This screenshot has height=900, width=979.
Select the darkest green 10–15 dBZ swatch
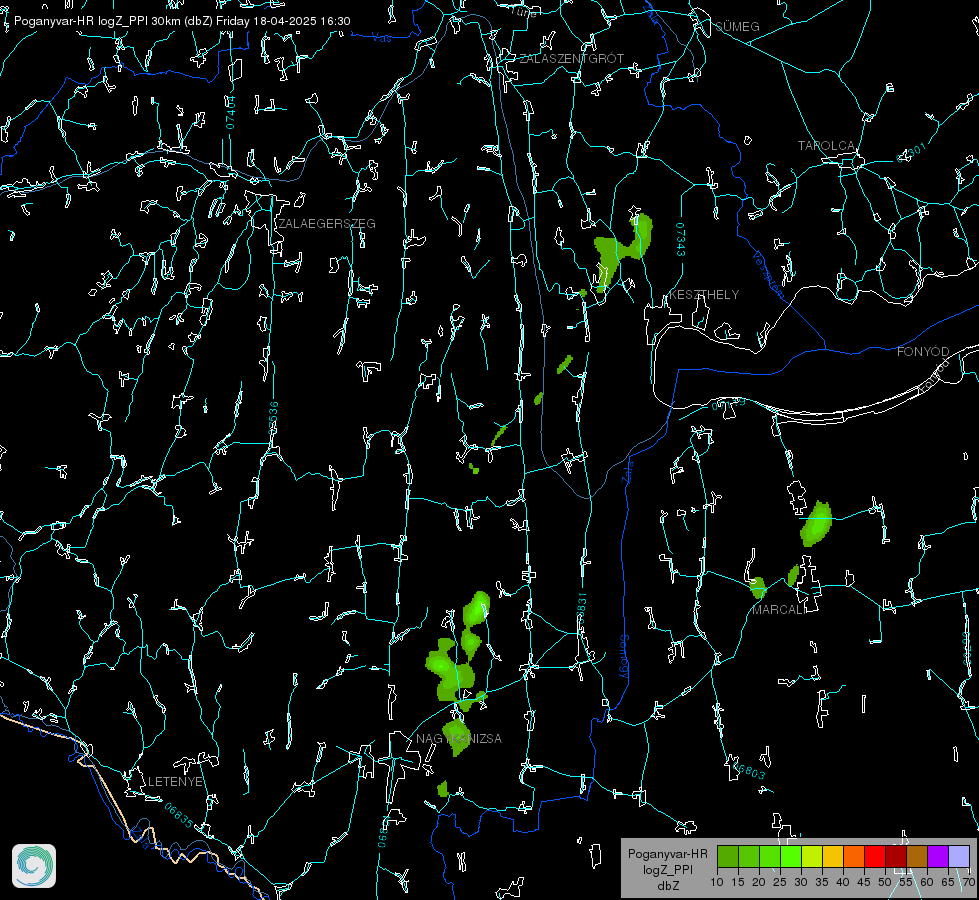point(728,856)
